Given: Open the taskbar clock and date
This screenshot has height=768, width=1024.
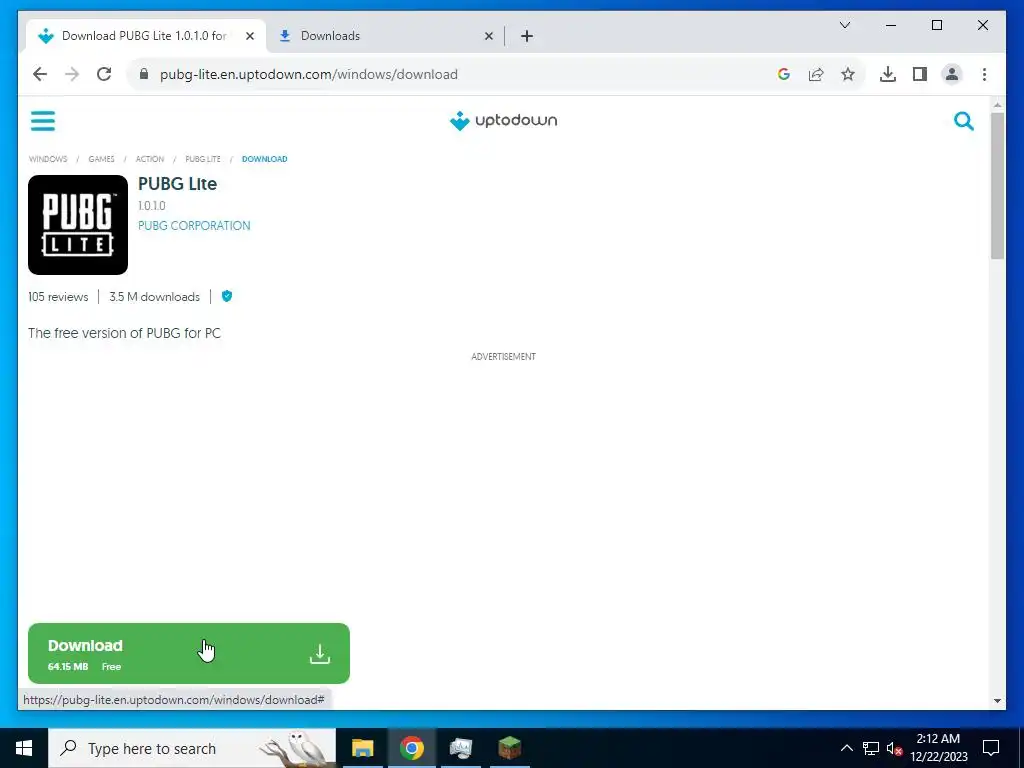Looking at the screenshot, I should click(x=938, y=748).
